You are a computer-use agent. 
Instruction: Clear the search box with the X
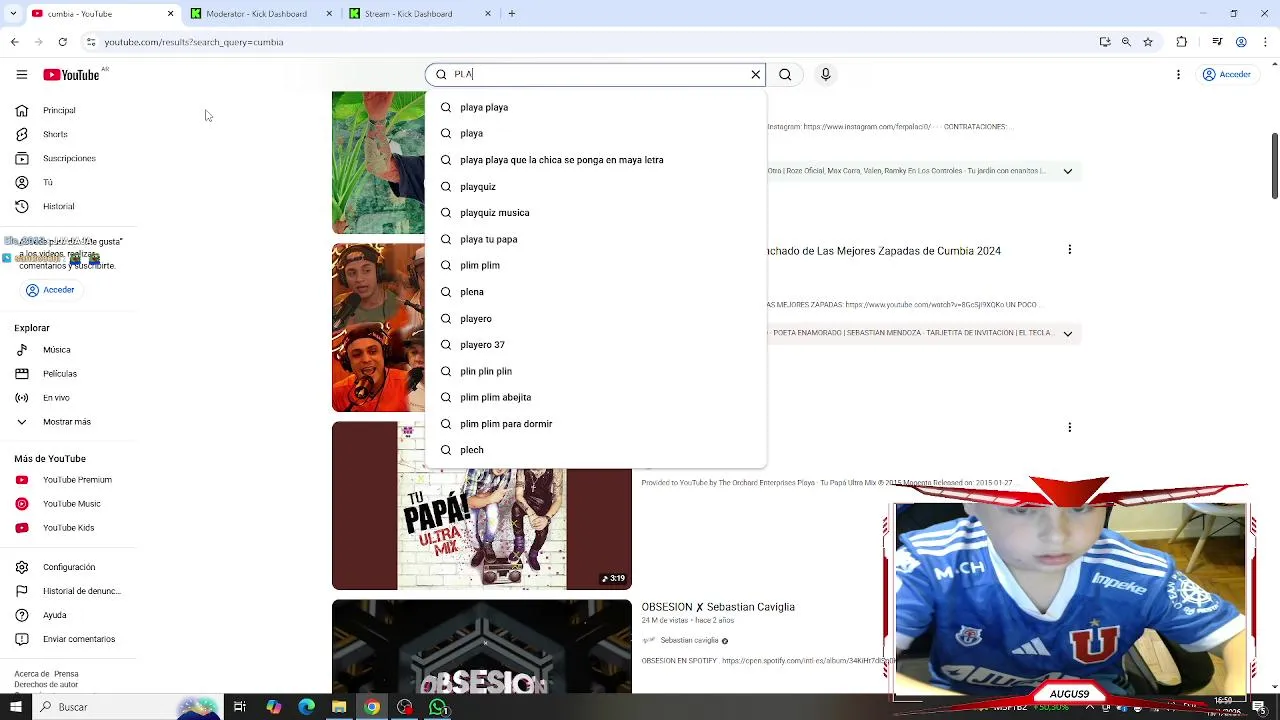[756, 74]
